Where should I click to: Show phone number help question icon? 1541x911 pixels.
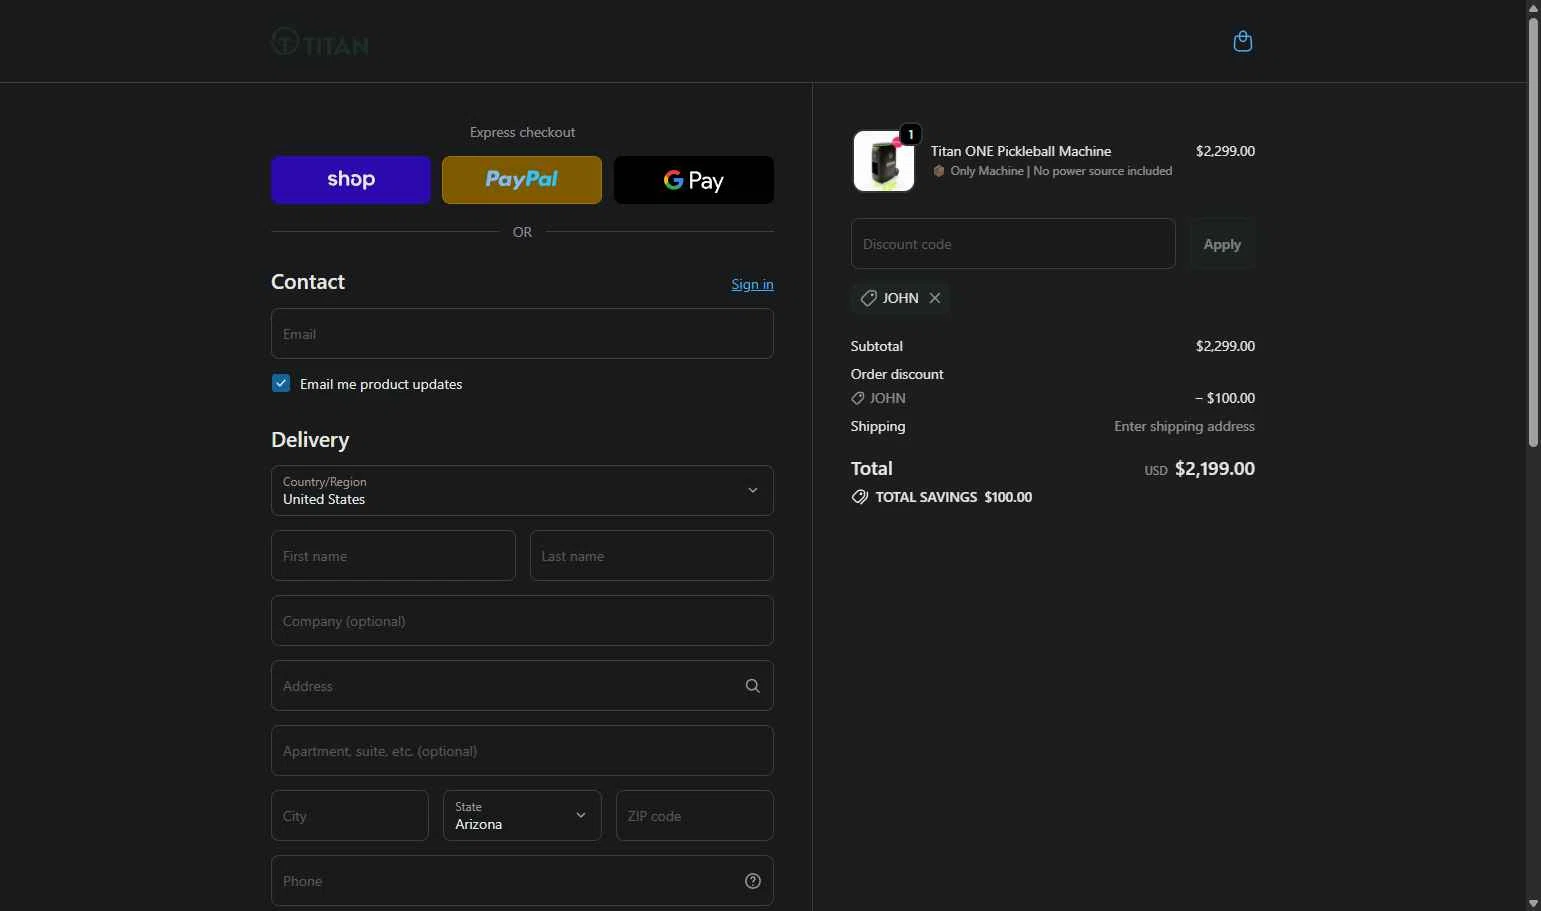753,881
